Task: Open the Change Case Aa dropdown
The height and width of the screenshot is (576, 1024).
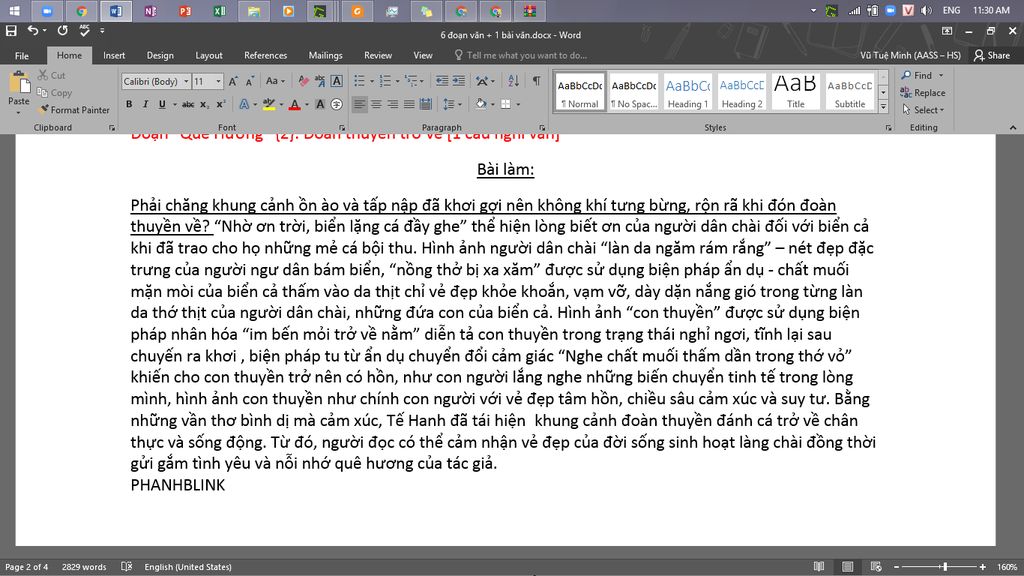Action: tap(275, 81)
